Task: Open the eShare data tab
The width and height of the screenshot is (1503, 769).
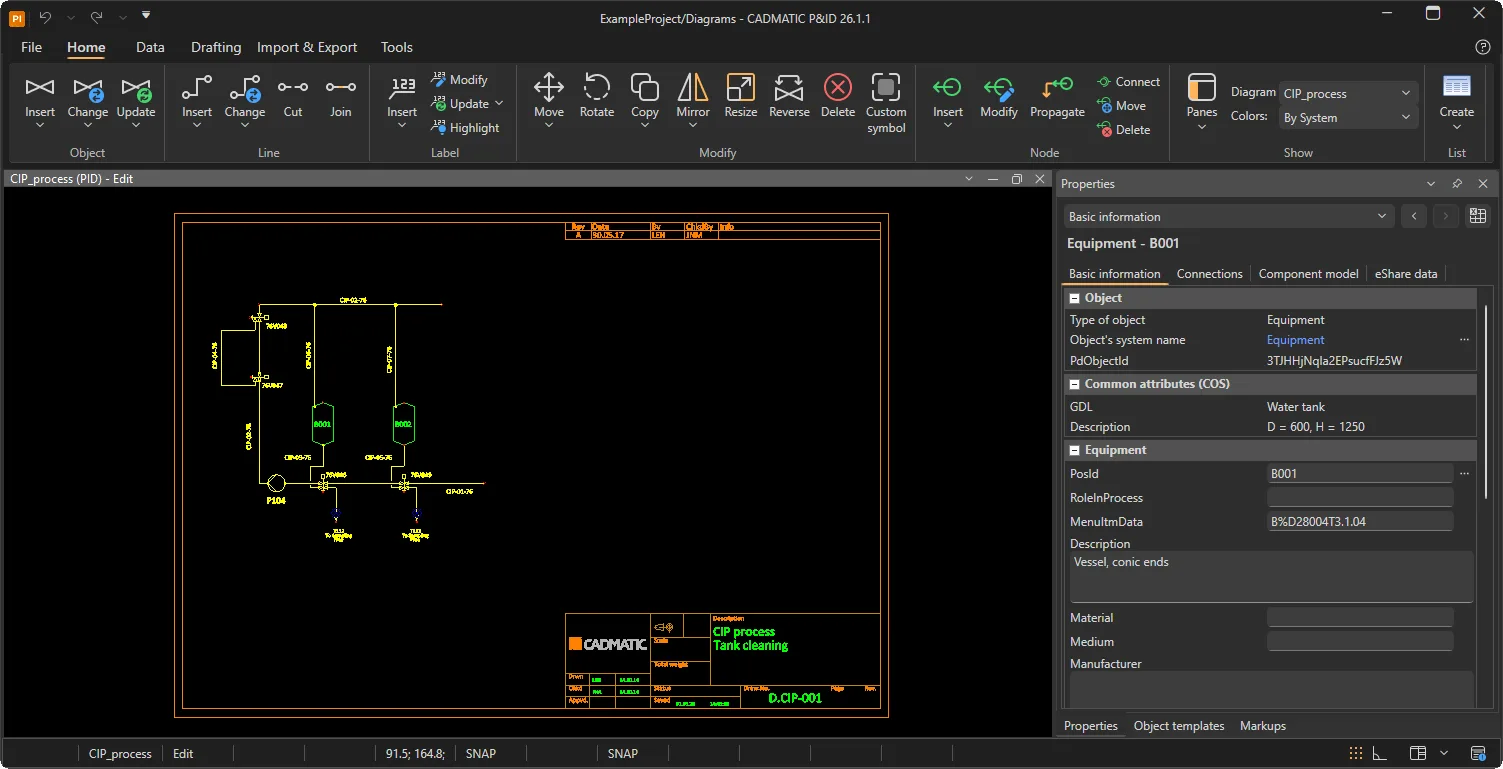Action: (1406, 274)
